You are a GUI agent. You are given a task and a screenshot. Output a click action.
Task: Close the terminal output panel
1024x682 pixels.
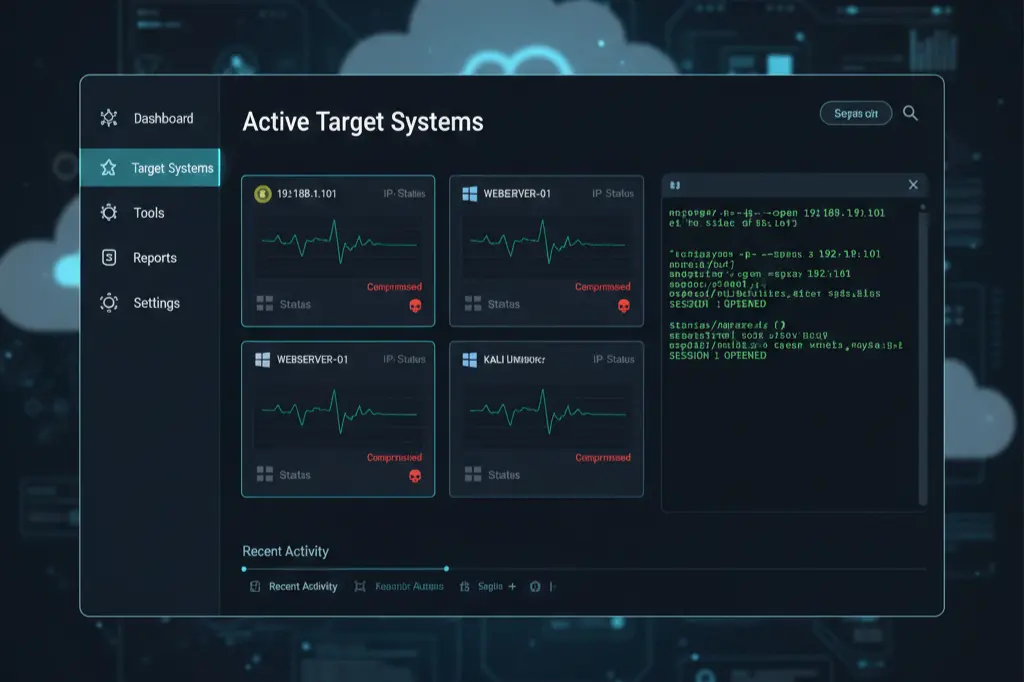913,185
